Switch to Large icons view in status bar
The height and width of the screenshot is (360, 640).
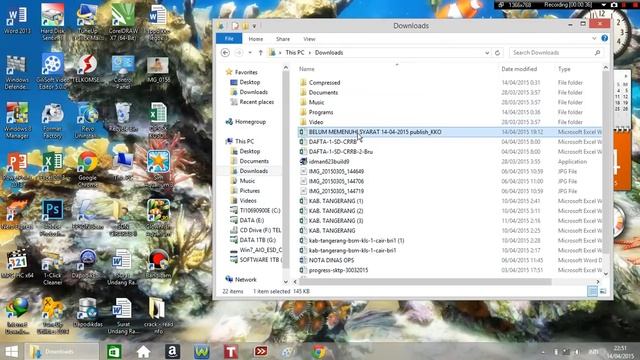[x=603, y=291]
